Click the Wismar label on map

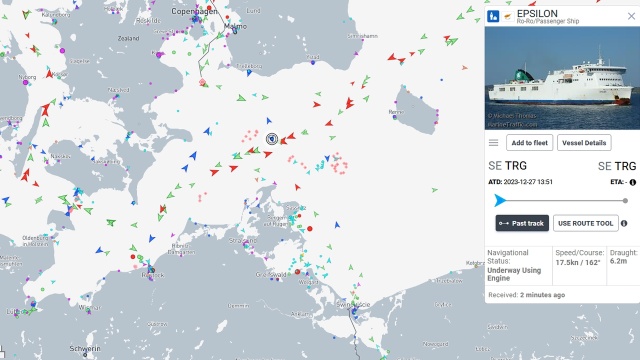[89, 307]
